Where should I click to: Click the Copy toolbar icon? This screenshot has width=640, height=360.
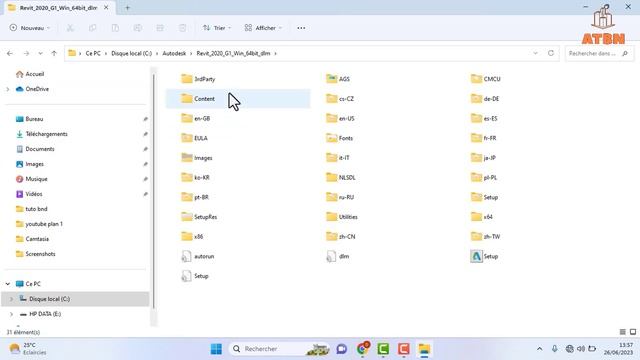93,28
